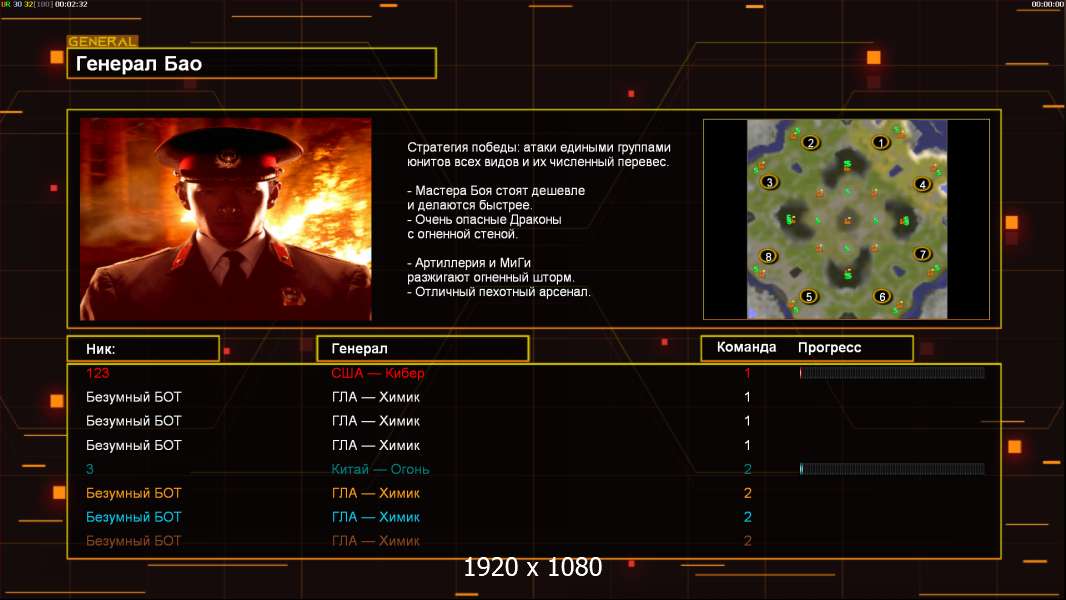Click the 'Команда' column header
The width and height of the screenshot is (1066, 600).
(x=746, y=347)
